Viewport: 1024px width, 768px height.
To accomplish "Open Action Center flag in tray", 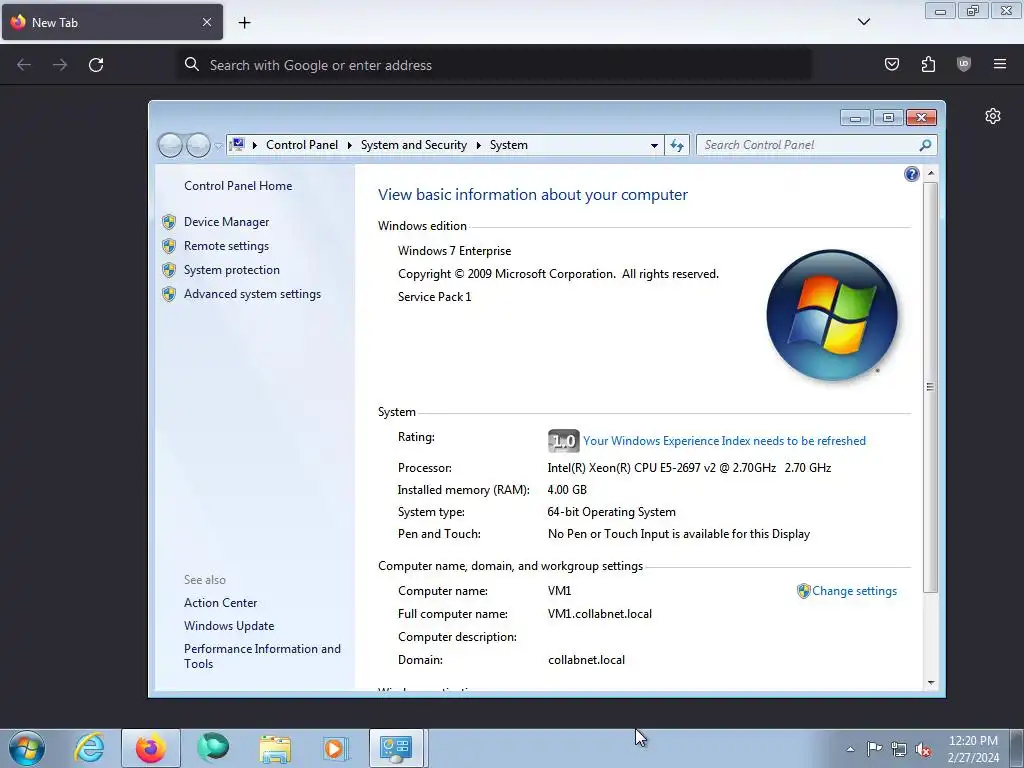I will [x=874, y=749].
